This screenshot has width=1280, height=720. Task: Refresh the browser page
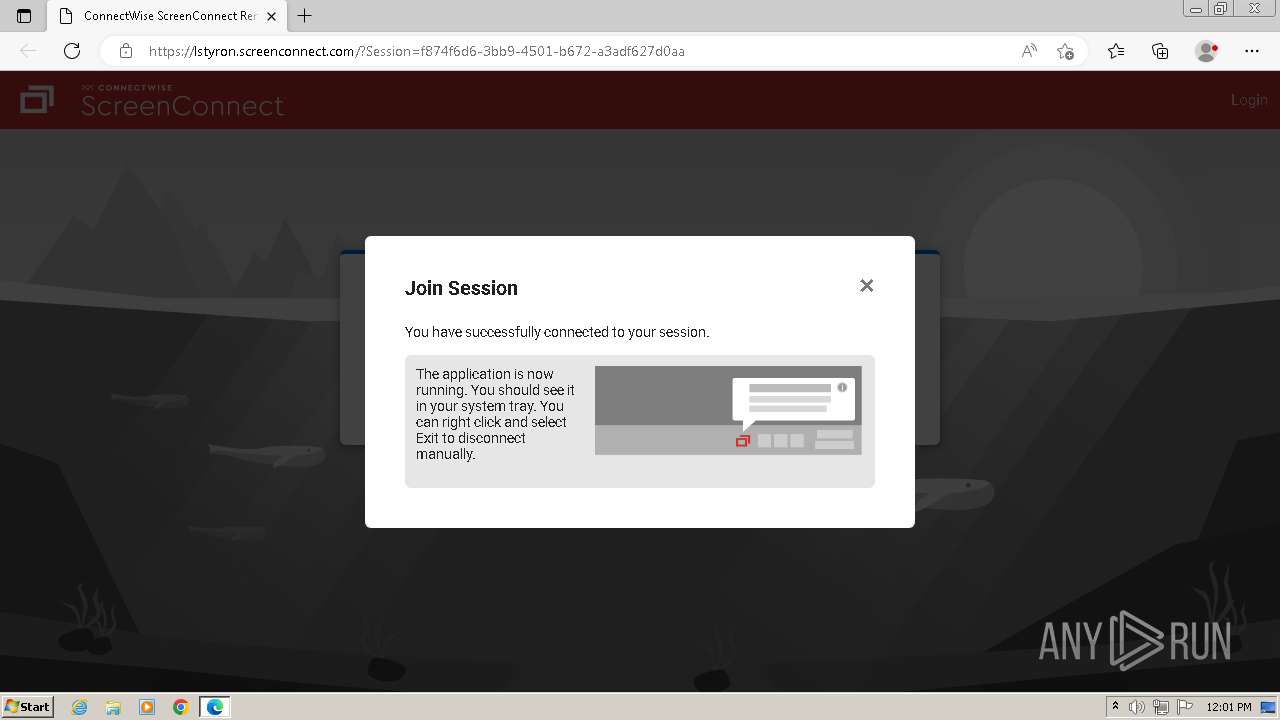click(x=72, y=51)
